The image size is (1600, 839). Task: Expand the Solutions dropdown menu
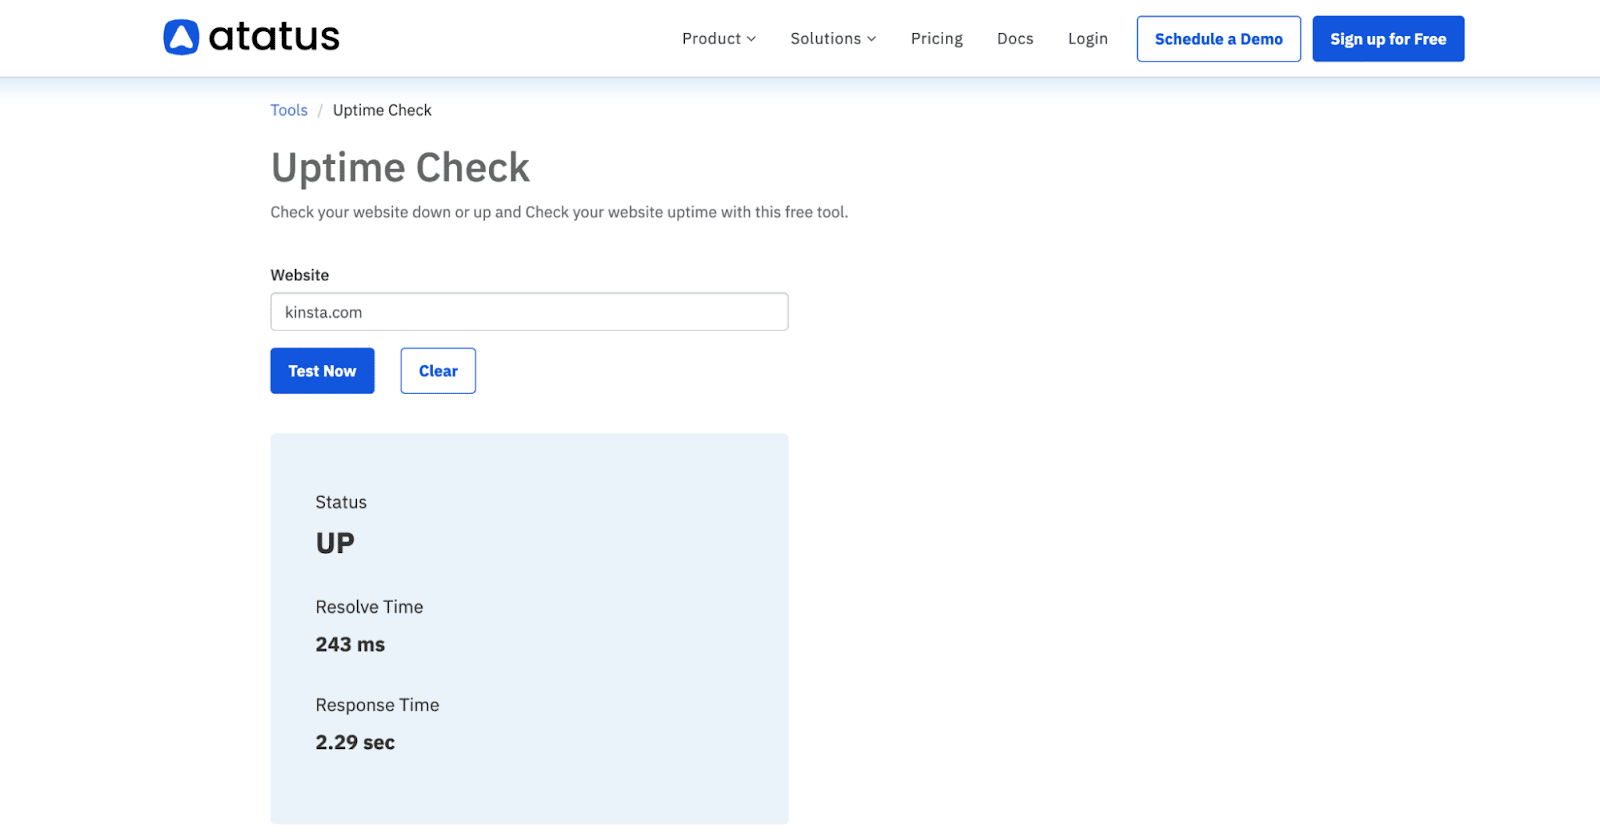[825, 39]
